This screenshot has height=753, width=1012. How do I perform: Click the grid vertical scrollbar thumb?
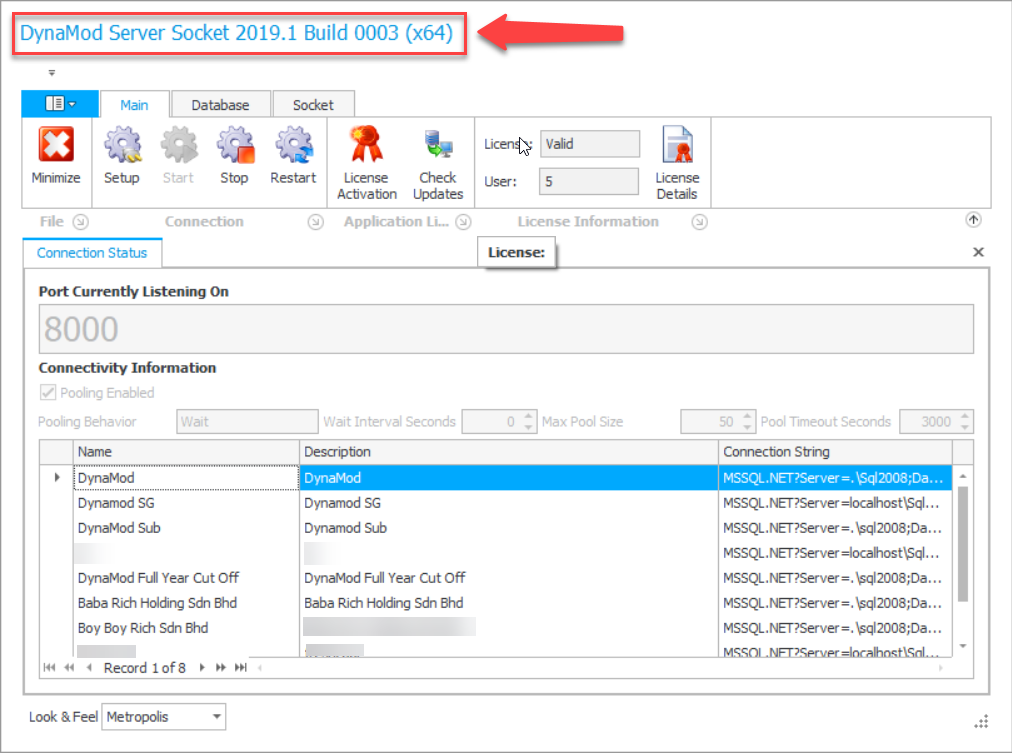(962, 544)
